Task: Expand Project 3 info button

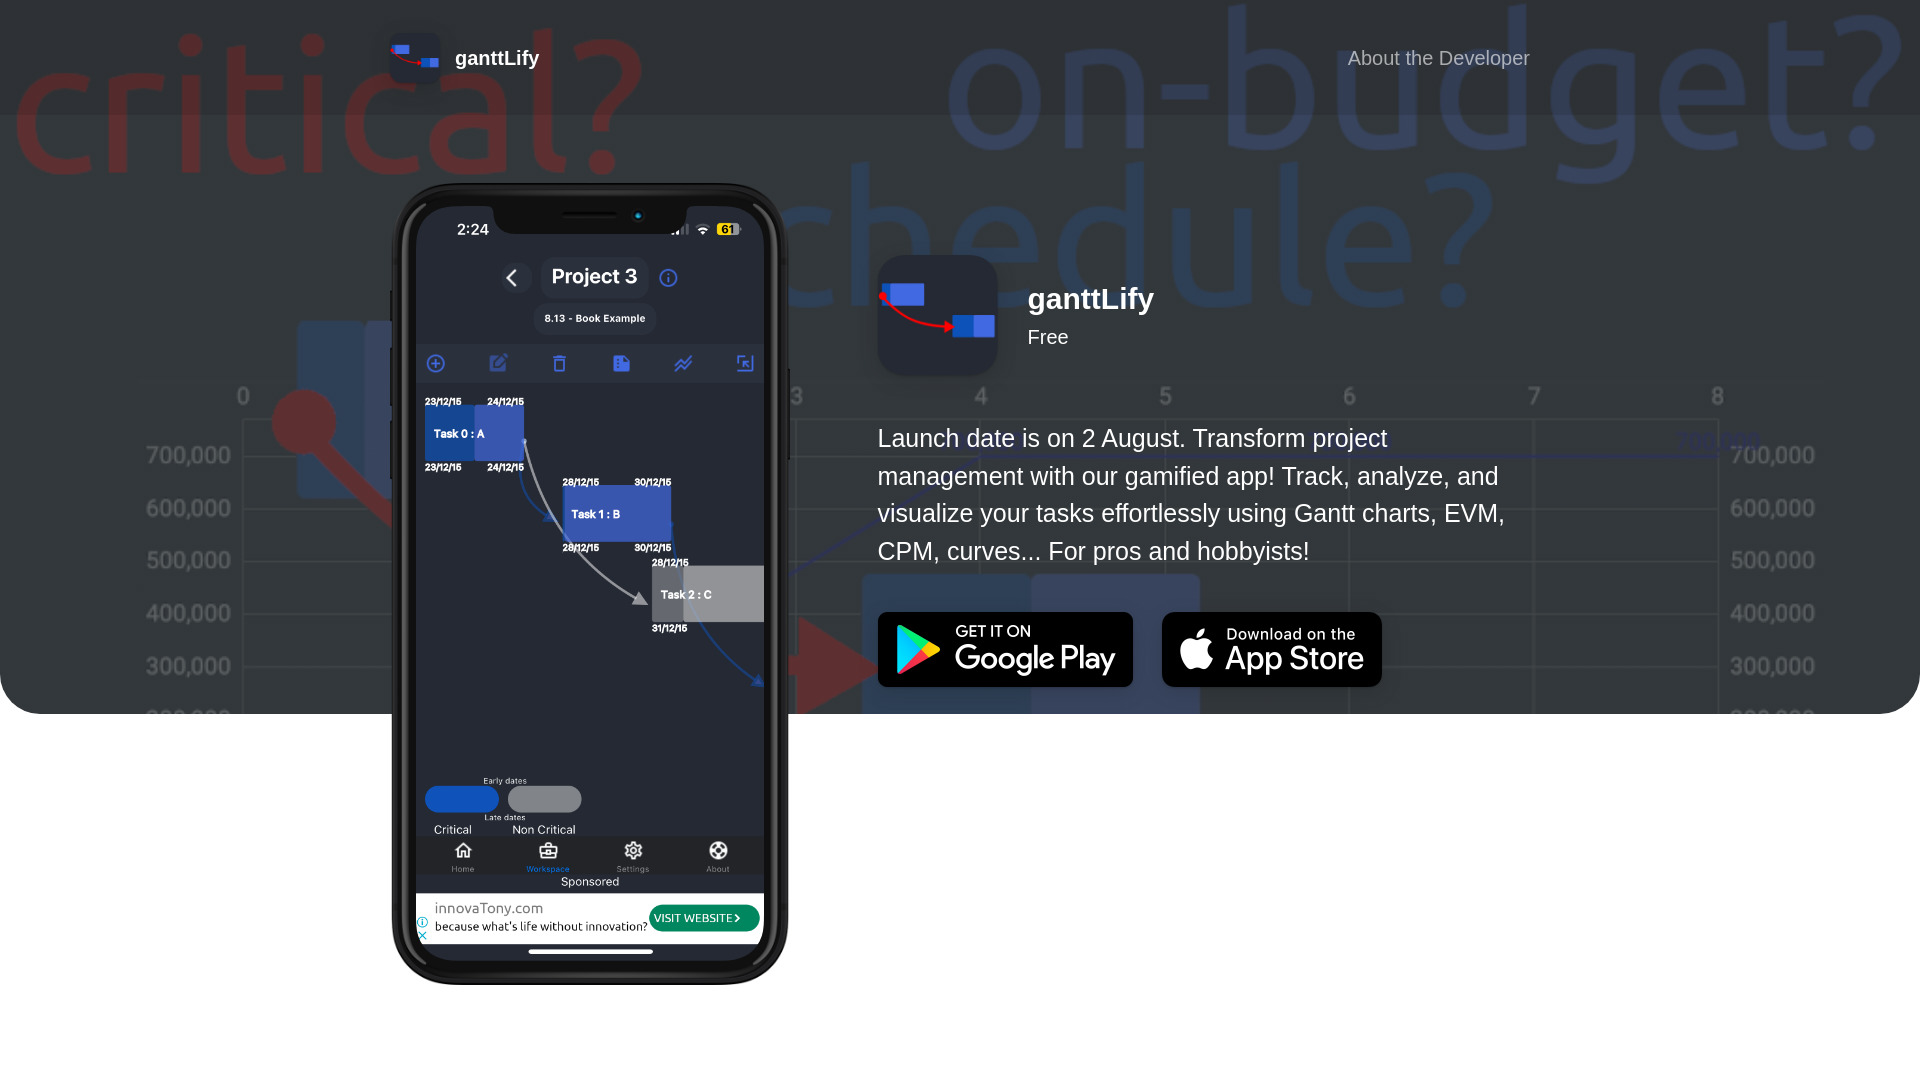Action: 670,277
